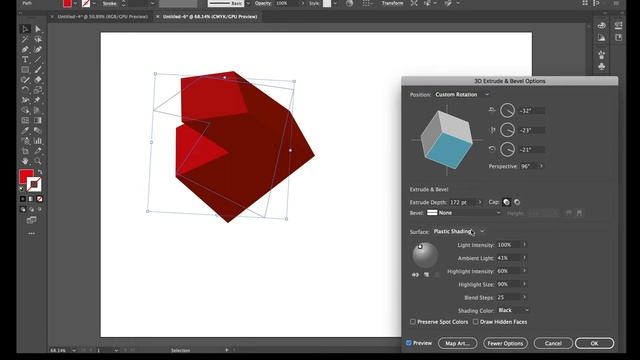
Task: Click the X axis rotation field -12°
Action: tap(532, 111)
